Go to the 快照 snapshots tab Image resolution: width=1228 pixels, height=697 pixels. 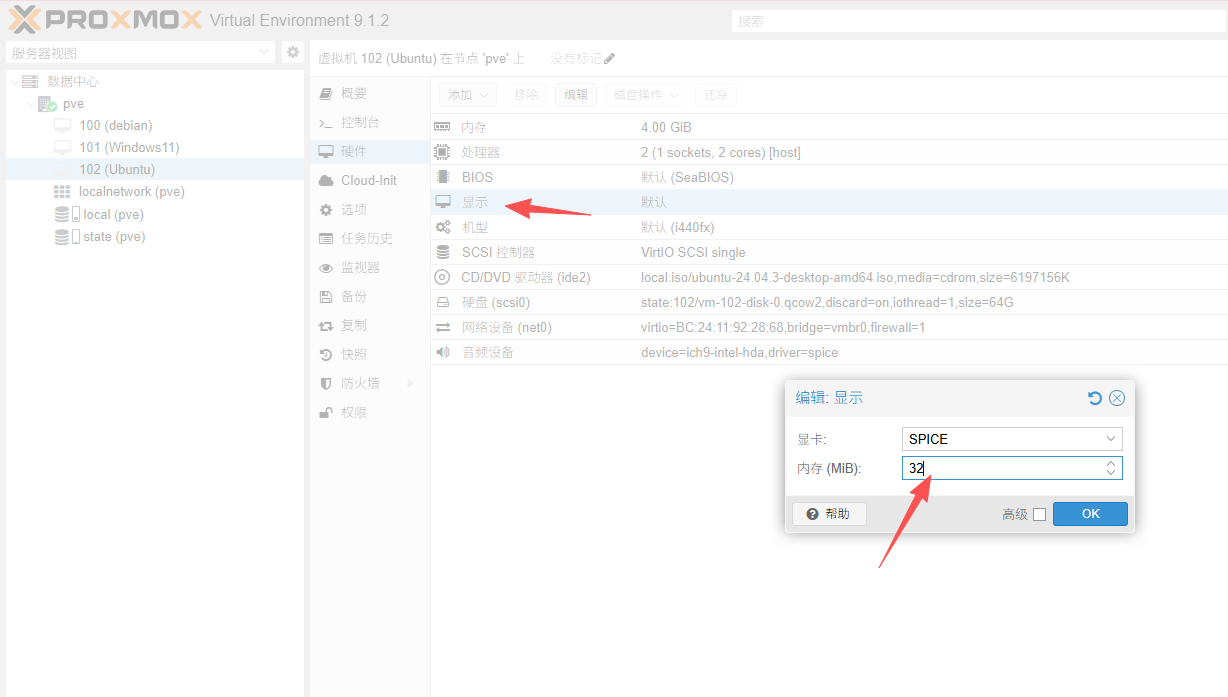353,354
